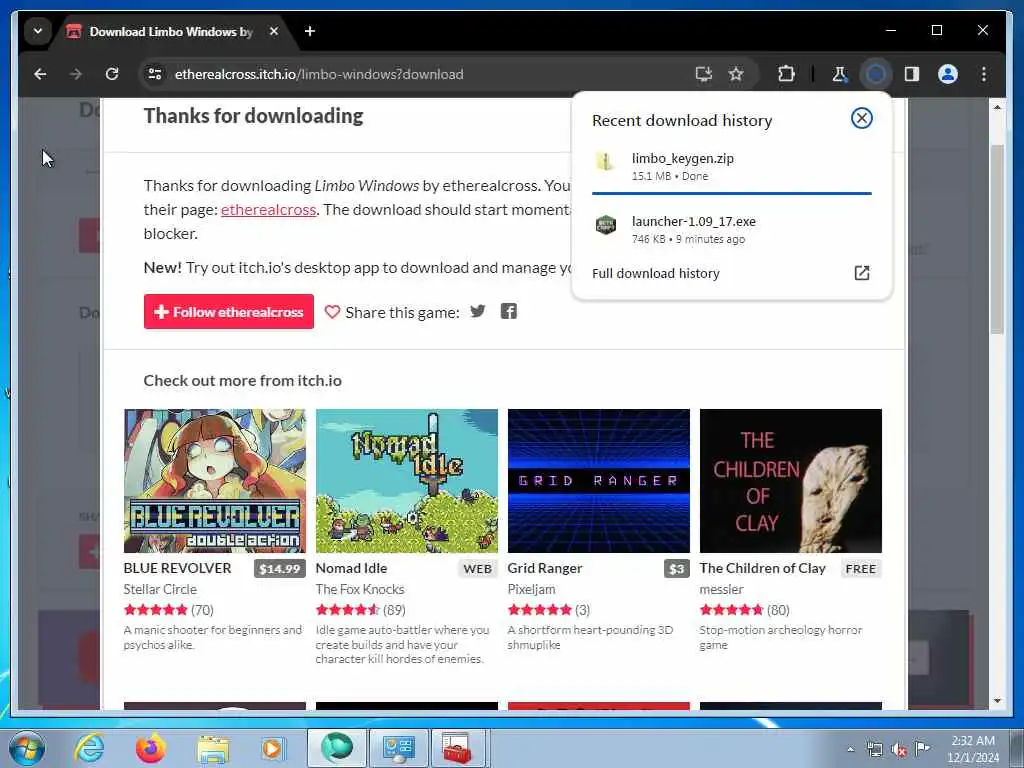Open launcher-1.09_17.exe from download history
The width and height of the screenshot is (1024, 768).
point(731,229)
